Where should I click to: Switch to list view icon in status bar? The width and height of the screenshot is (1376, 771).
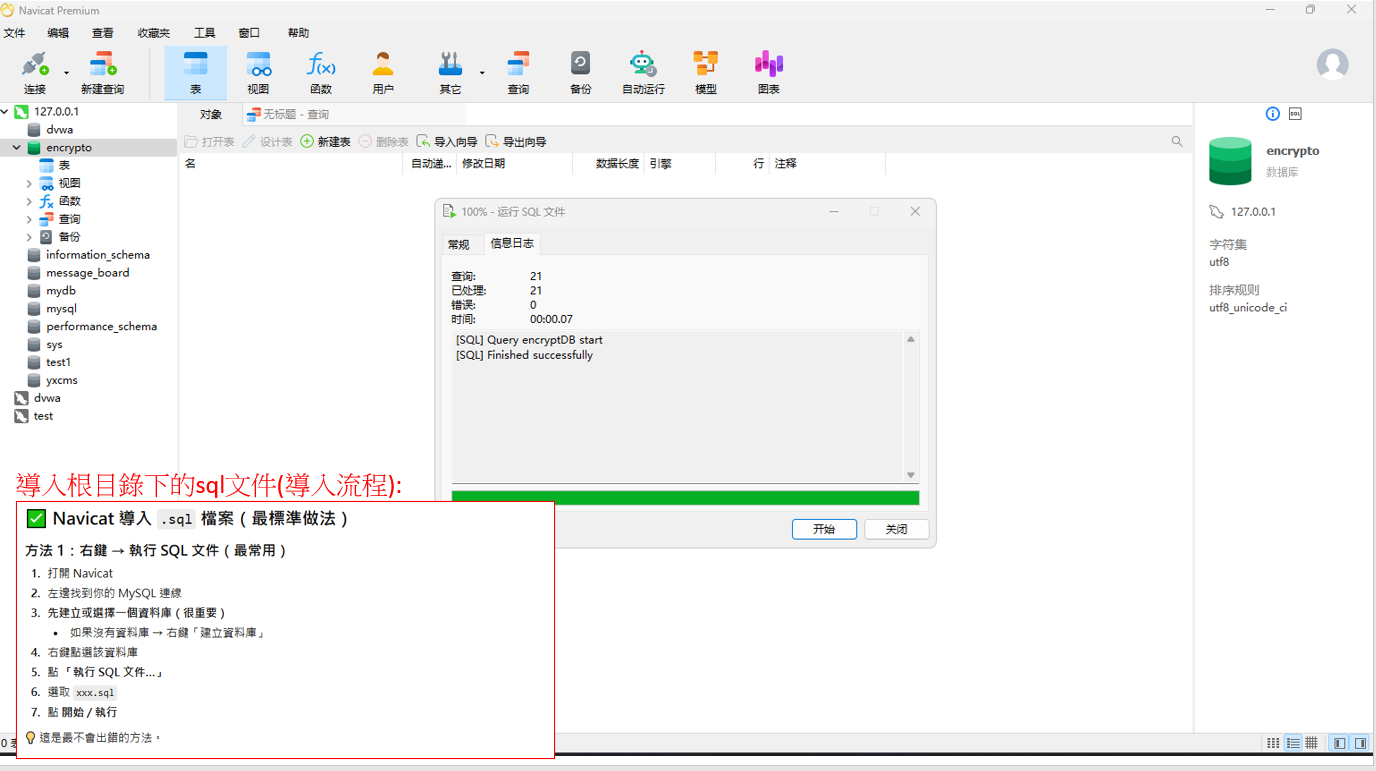click(1273, 743)
